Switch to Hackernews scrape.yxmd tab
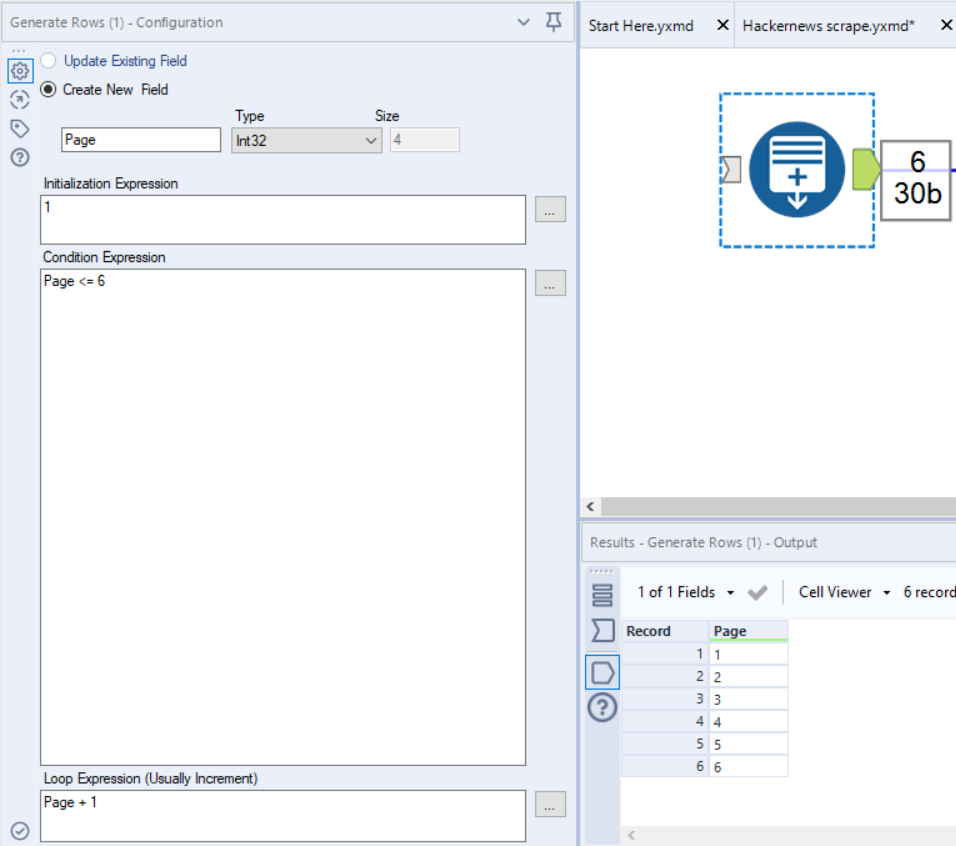This screenshot has height=846, width=956. (829, 26)
